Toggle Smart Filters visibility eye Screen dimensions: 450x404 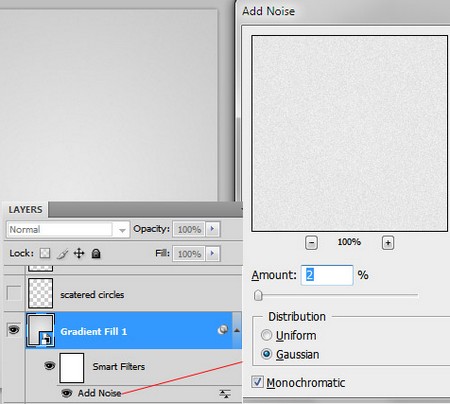49,366
